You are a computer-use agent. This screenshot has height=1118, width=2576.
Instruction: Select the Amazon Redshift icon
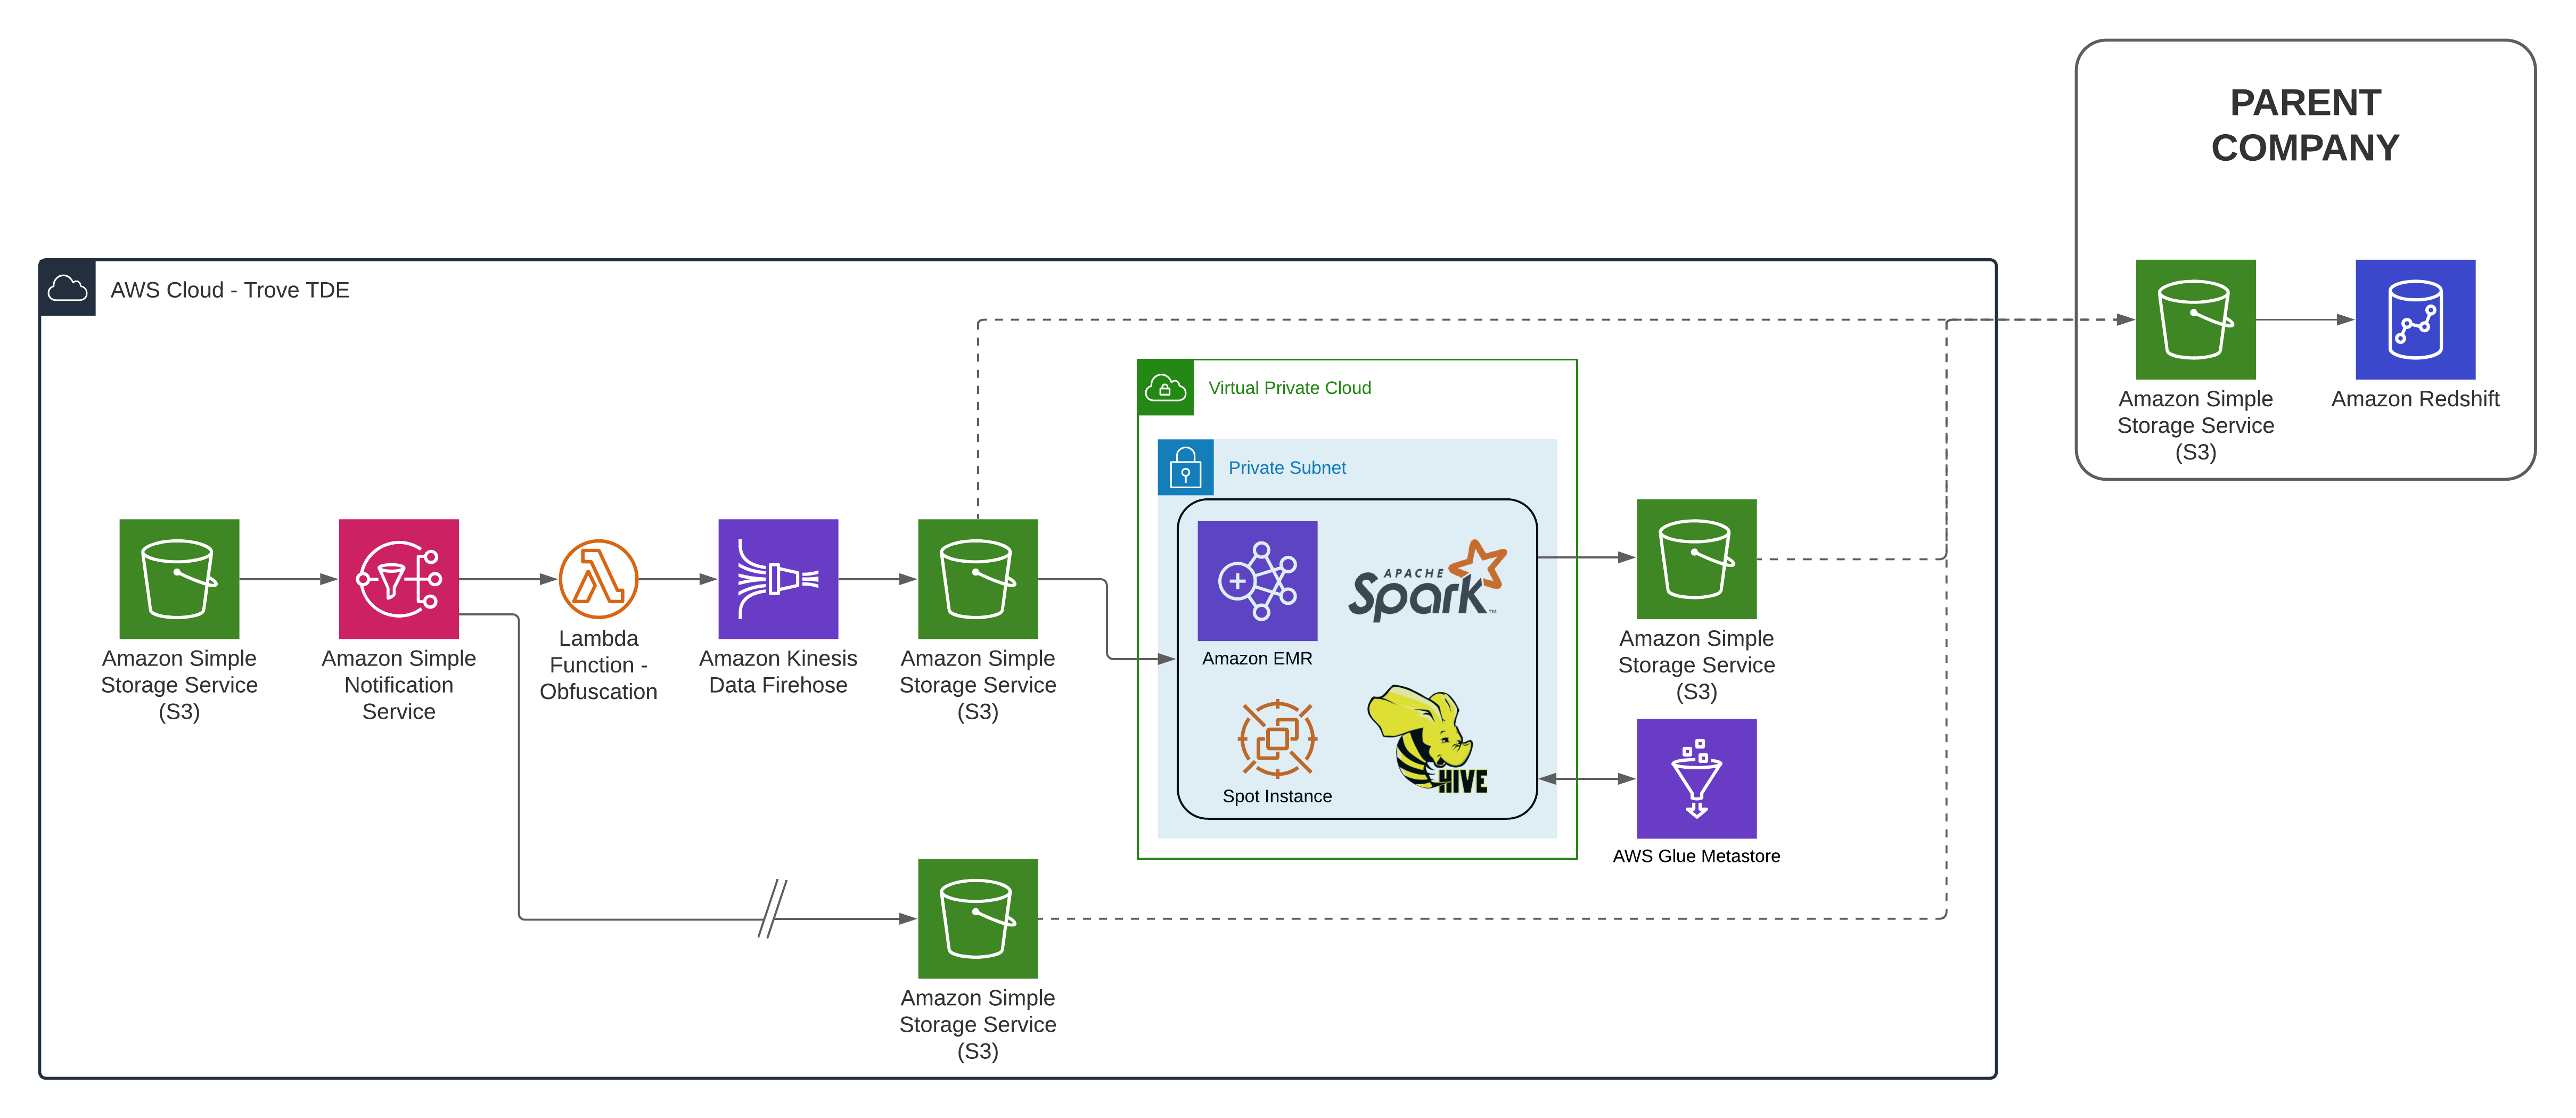(2415, 319)
